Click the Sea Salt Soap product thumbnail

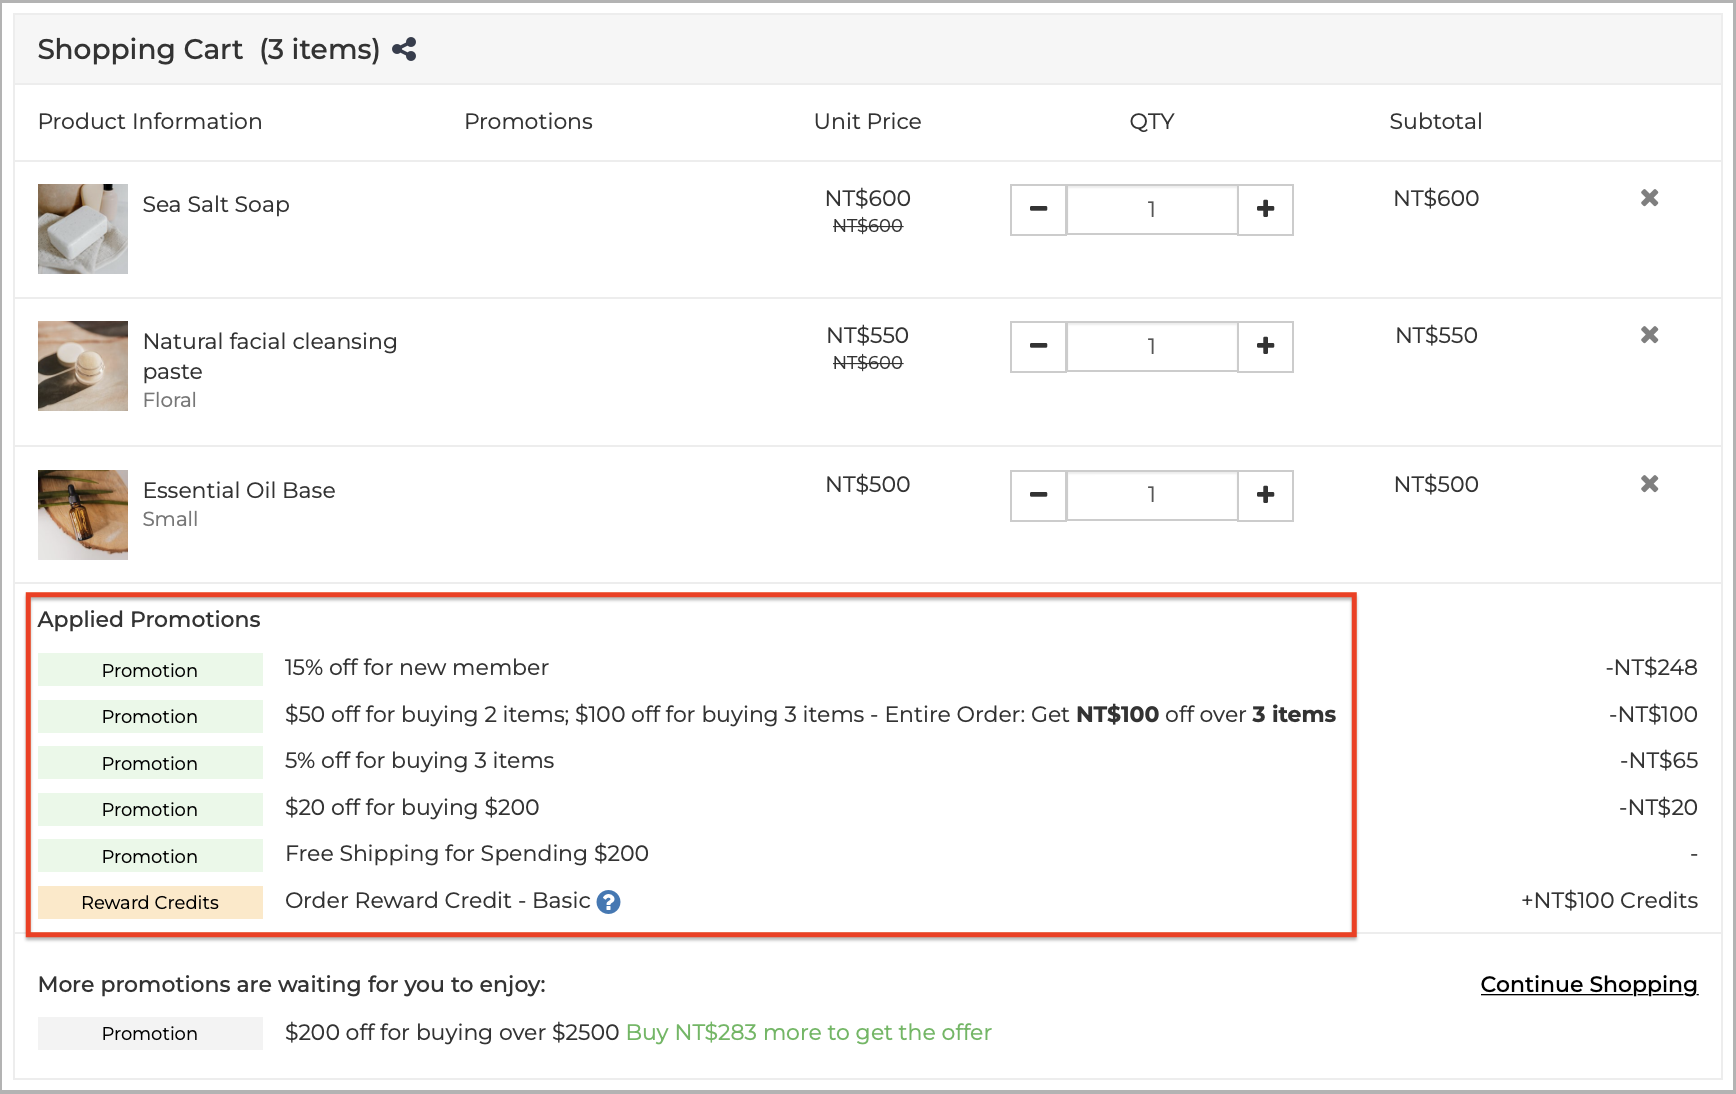tap(83, 228)
